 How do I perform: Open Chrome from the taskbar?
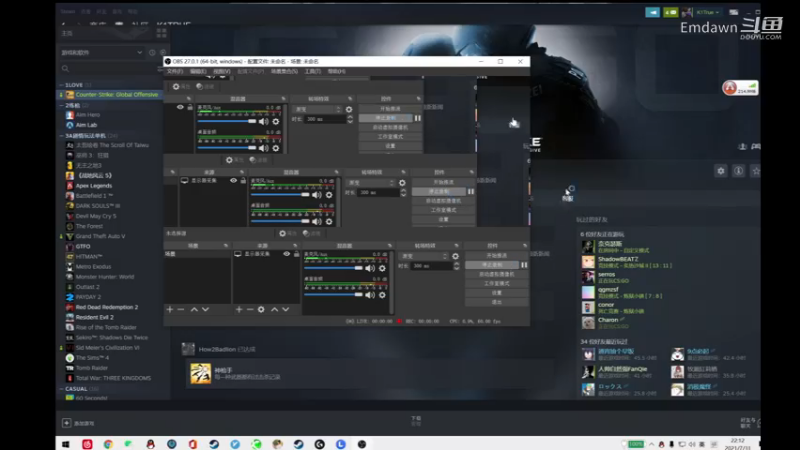pos(108,444)
